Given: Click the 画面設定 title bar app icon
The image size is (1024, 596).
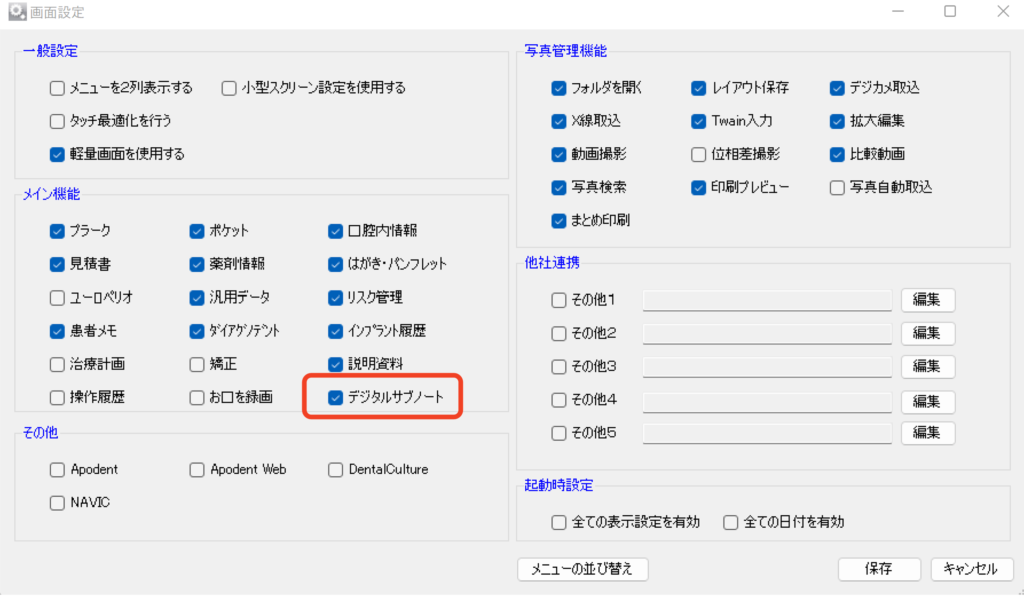Looking at the screenshot, I should tap(16, 12).
